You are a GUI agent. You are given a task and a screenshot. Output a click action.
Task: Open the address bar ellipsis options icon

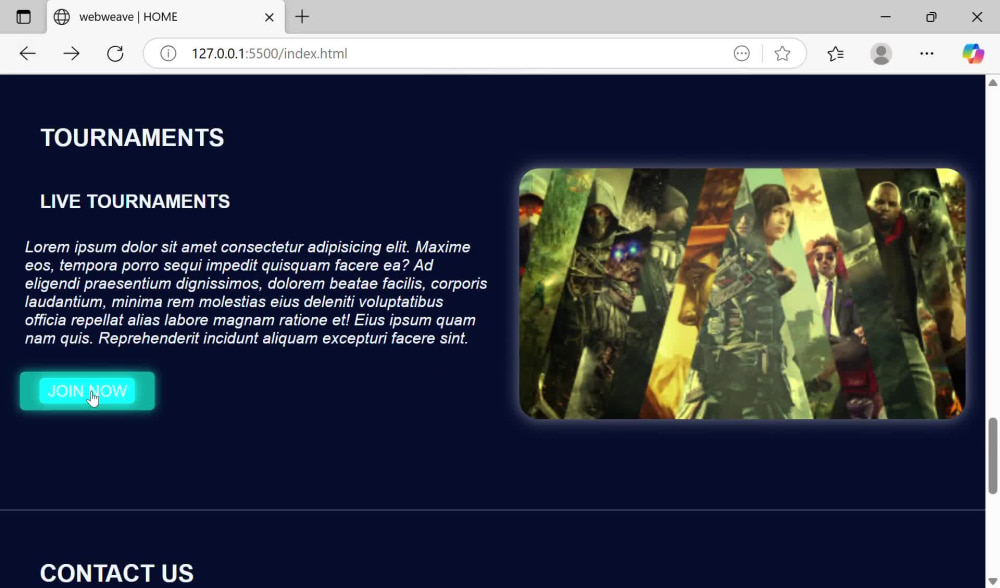(742, 54)
